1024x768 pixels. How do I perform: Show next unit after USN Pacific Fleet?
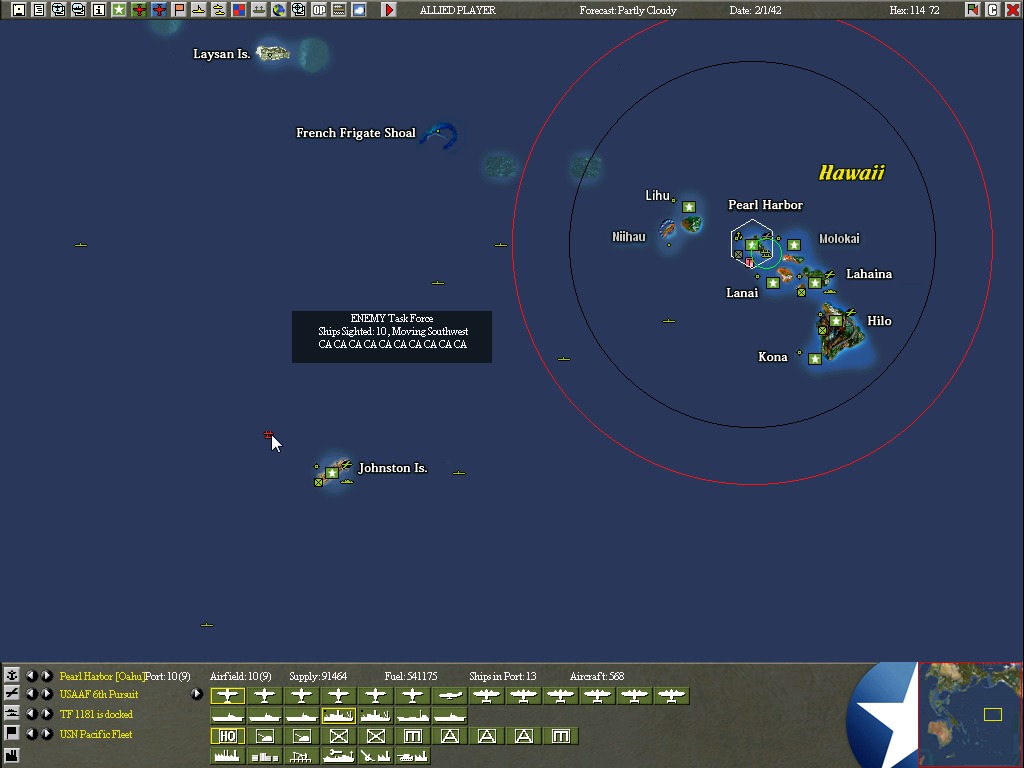pos(47,734)
